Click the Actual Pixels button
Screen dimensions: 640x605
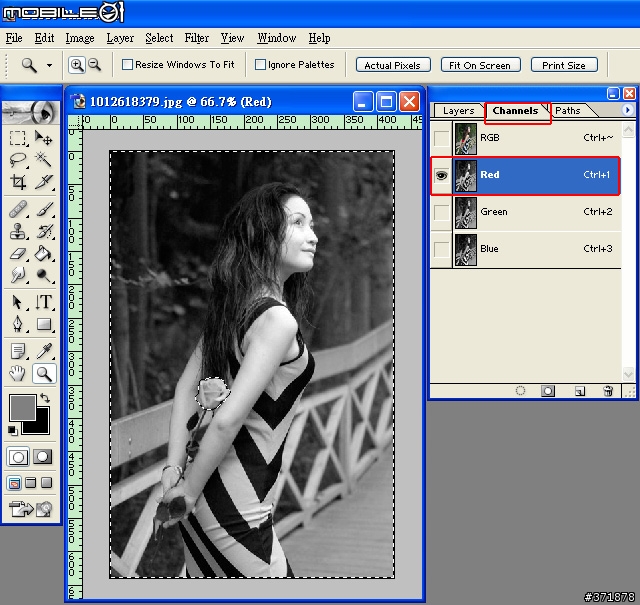(x=393, y=65)
